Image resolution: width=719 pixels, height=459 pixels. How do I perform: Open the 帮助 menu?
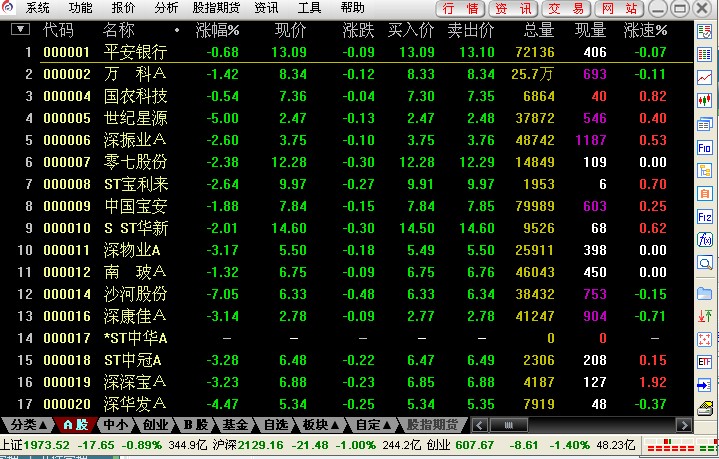pyautogui.click(x=353, y=8)
